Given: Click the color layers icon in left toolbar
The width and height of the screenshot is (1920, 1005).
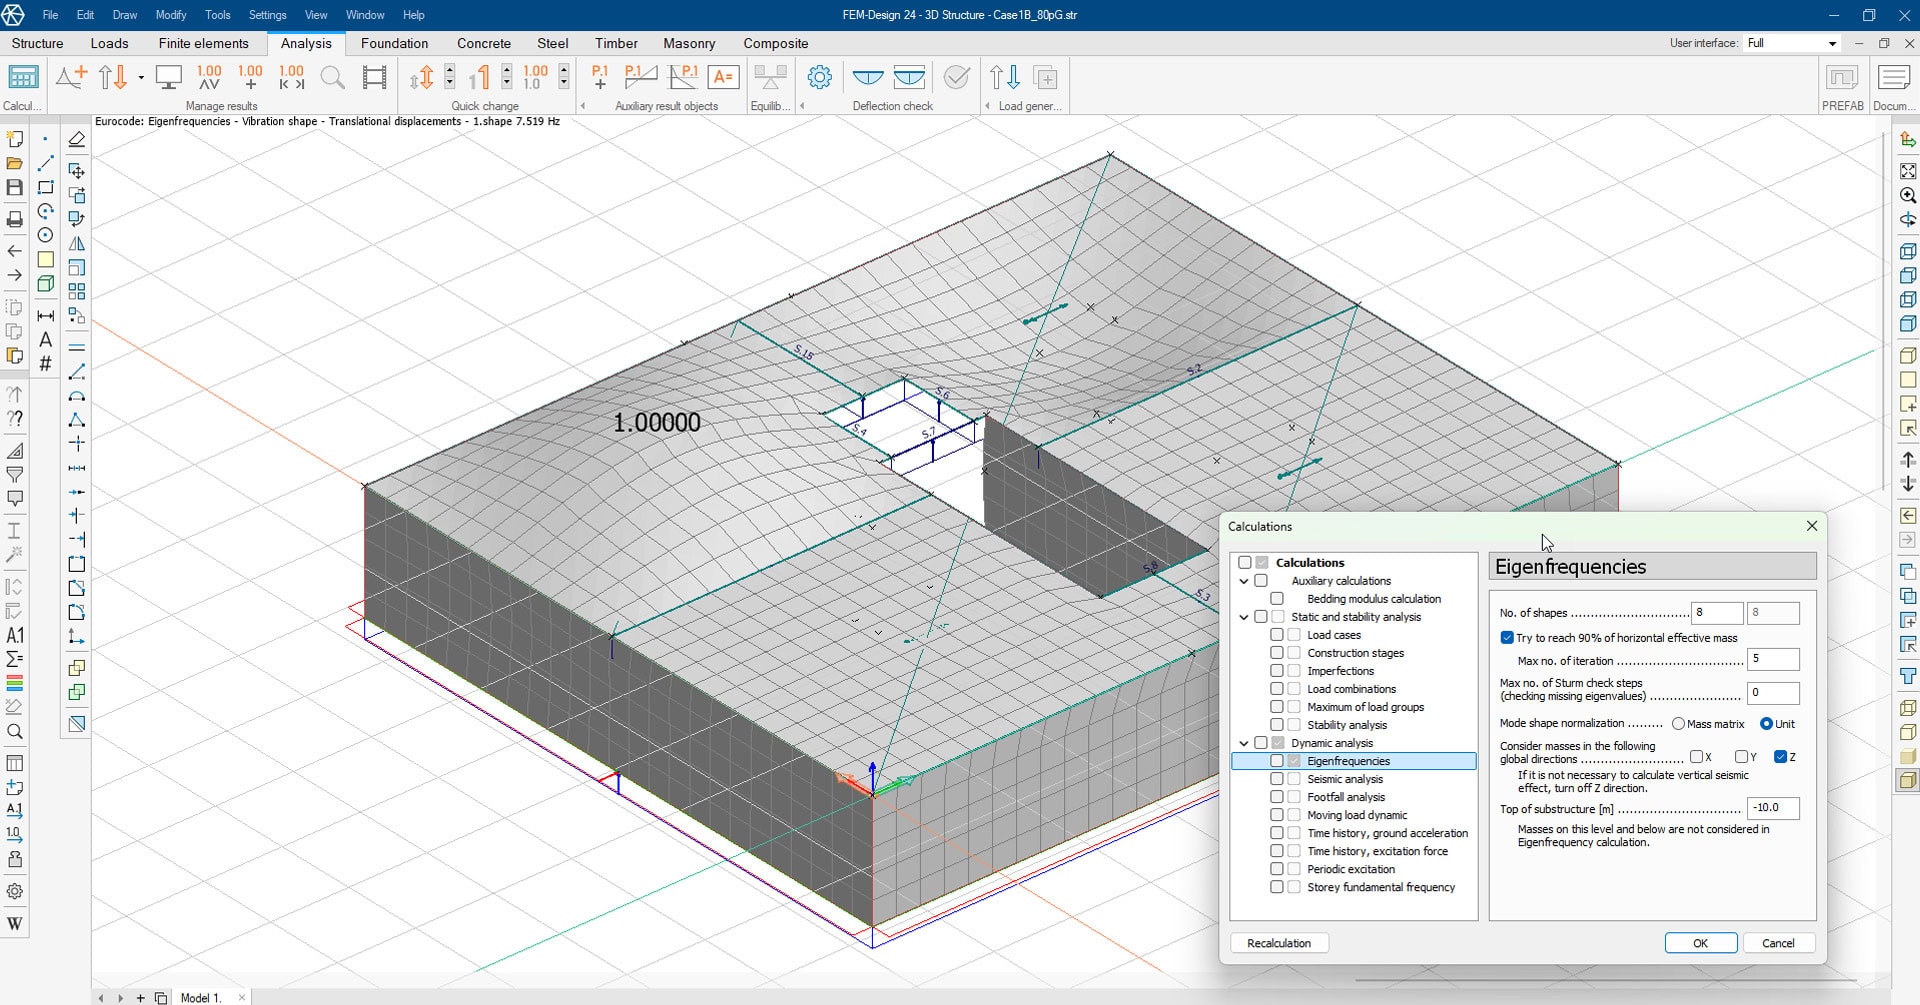Looking at the screenshot, I should pos(15,684).
